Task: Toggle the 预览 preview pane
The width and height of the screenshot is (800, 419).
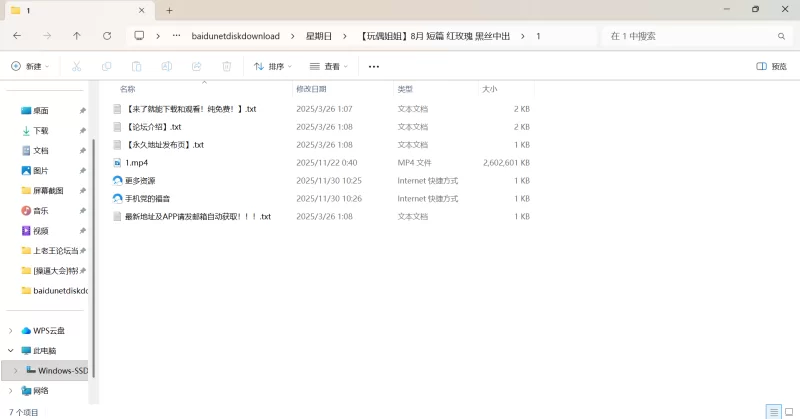Action: pos(771,66)
